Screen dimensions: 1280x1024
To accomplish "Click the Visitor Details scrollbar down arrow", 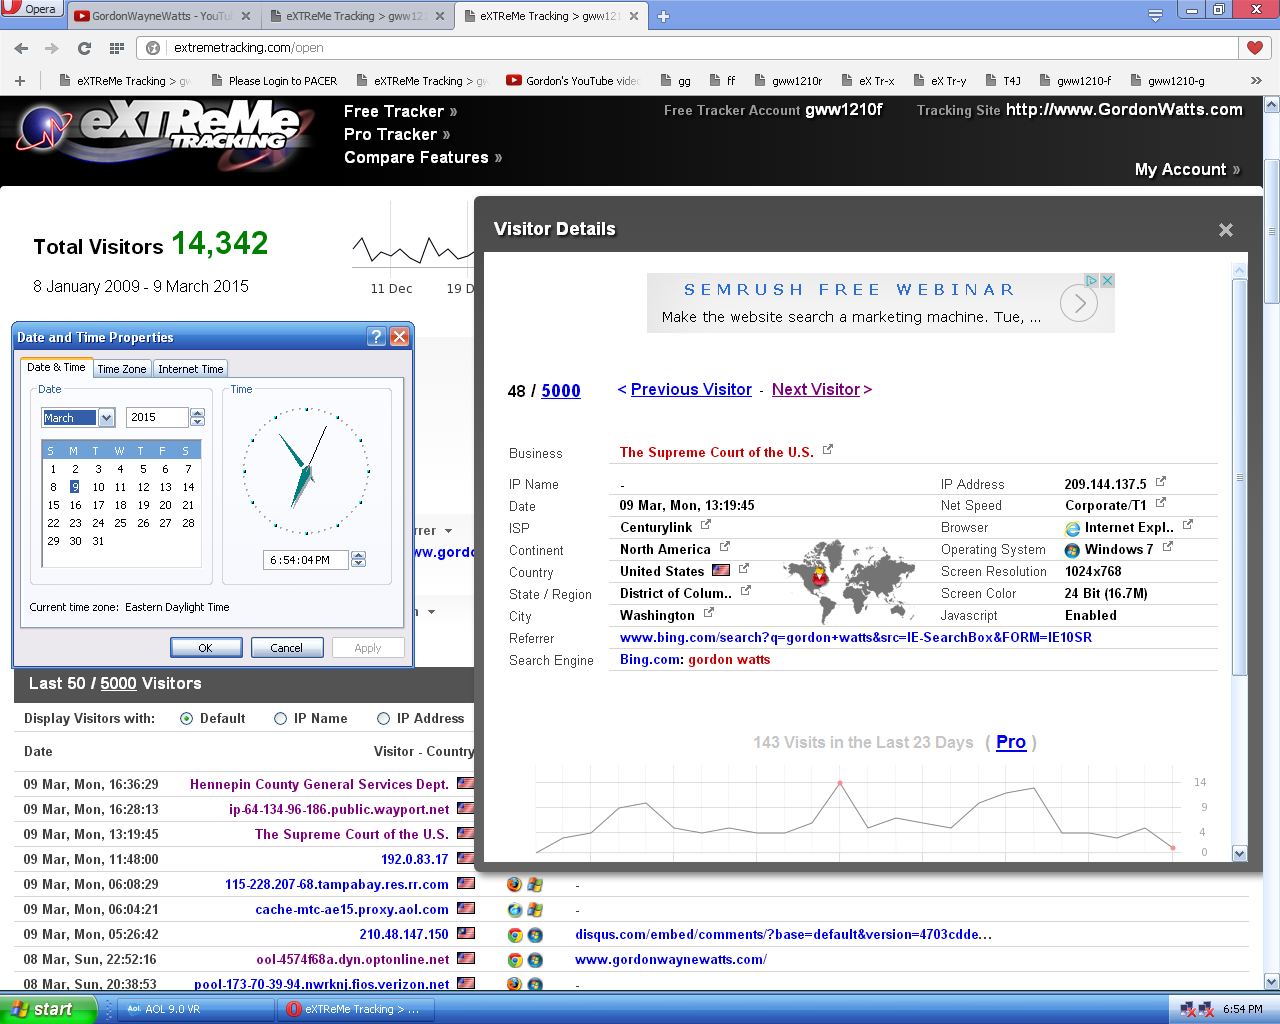I will 1240,853.
